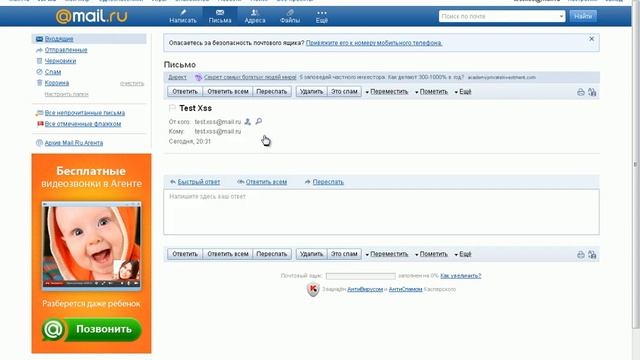640x360 pixels.
Task: Click bottom Переслать button
Action: [272, 254]
